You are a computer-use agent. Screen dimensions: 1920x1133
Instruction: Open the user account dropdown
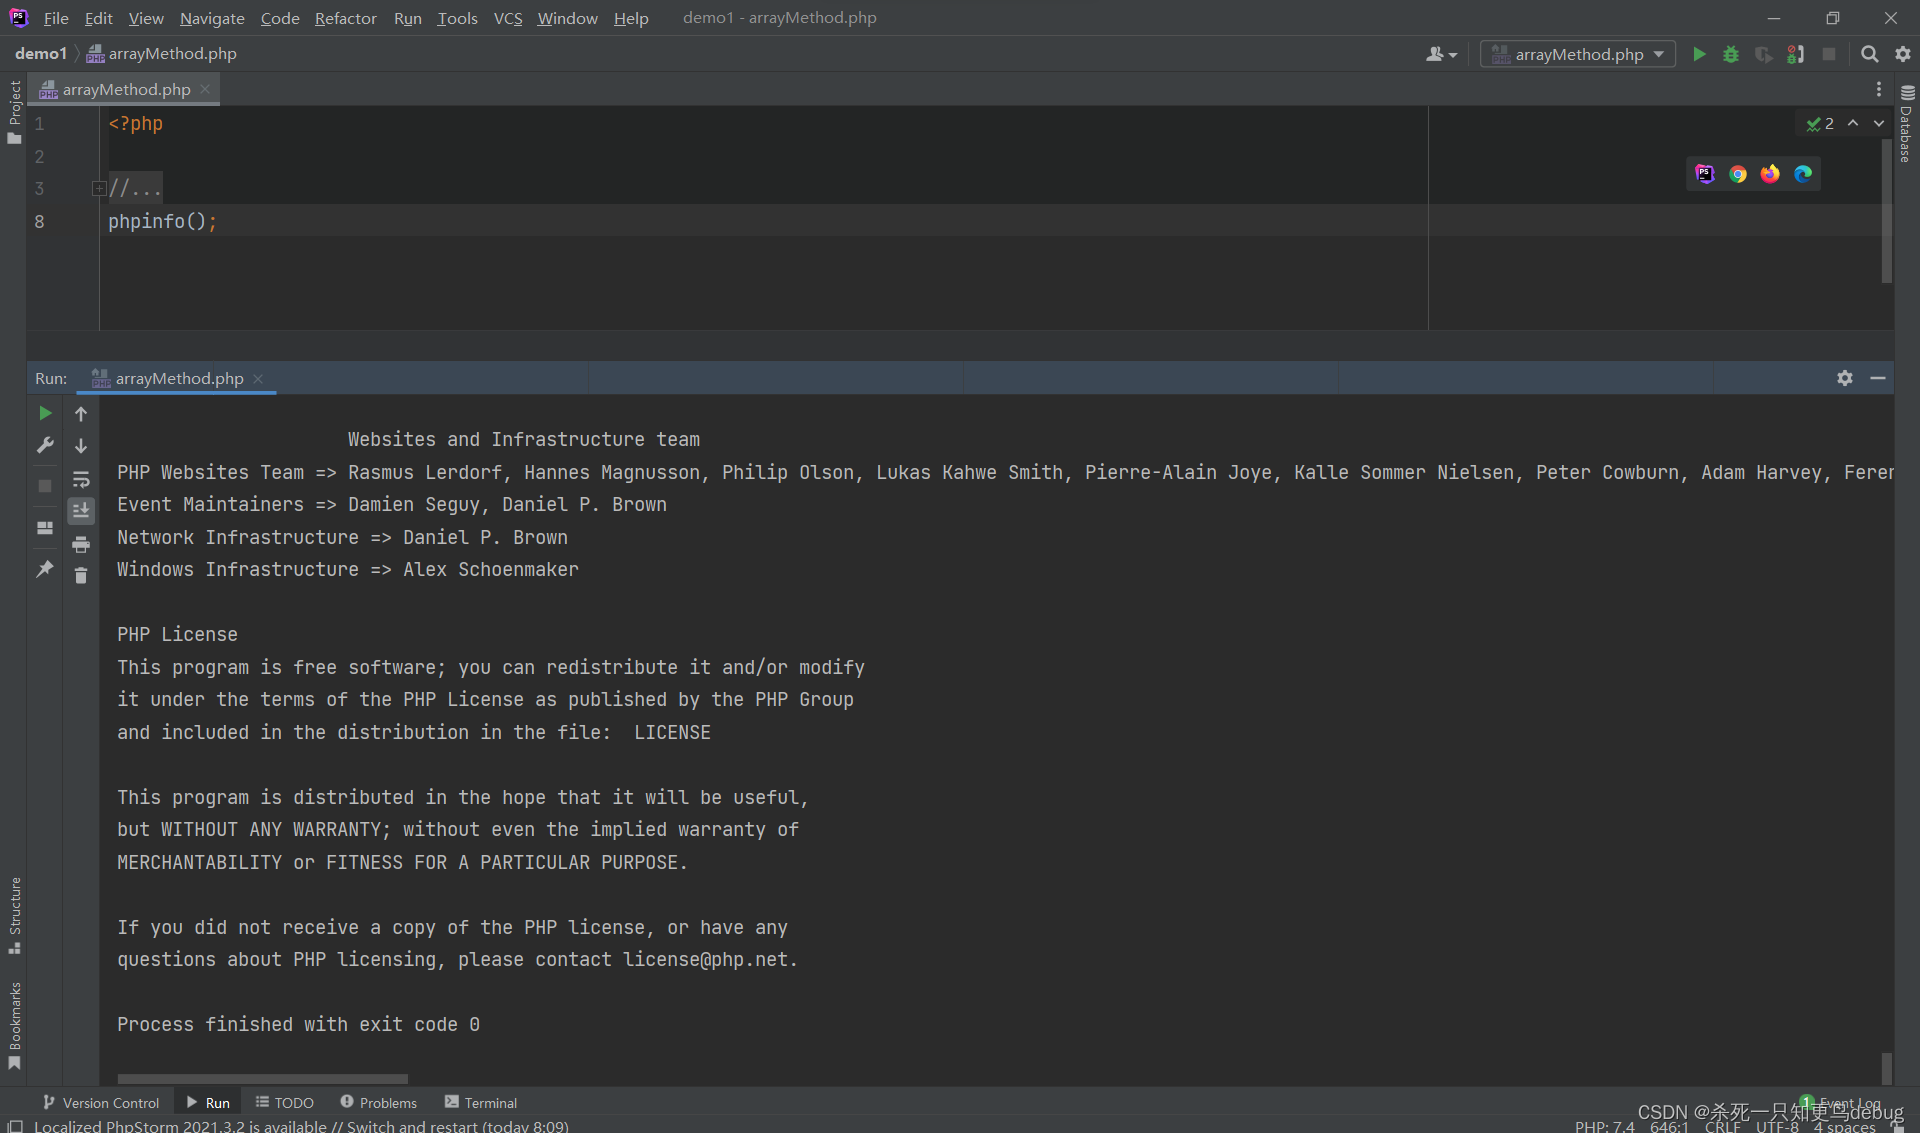click(1441, 54)
